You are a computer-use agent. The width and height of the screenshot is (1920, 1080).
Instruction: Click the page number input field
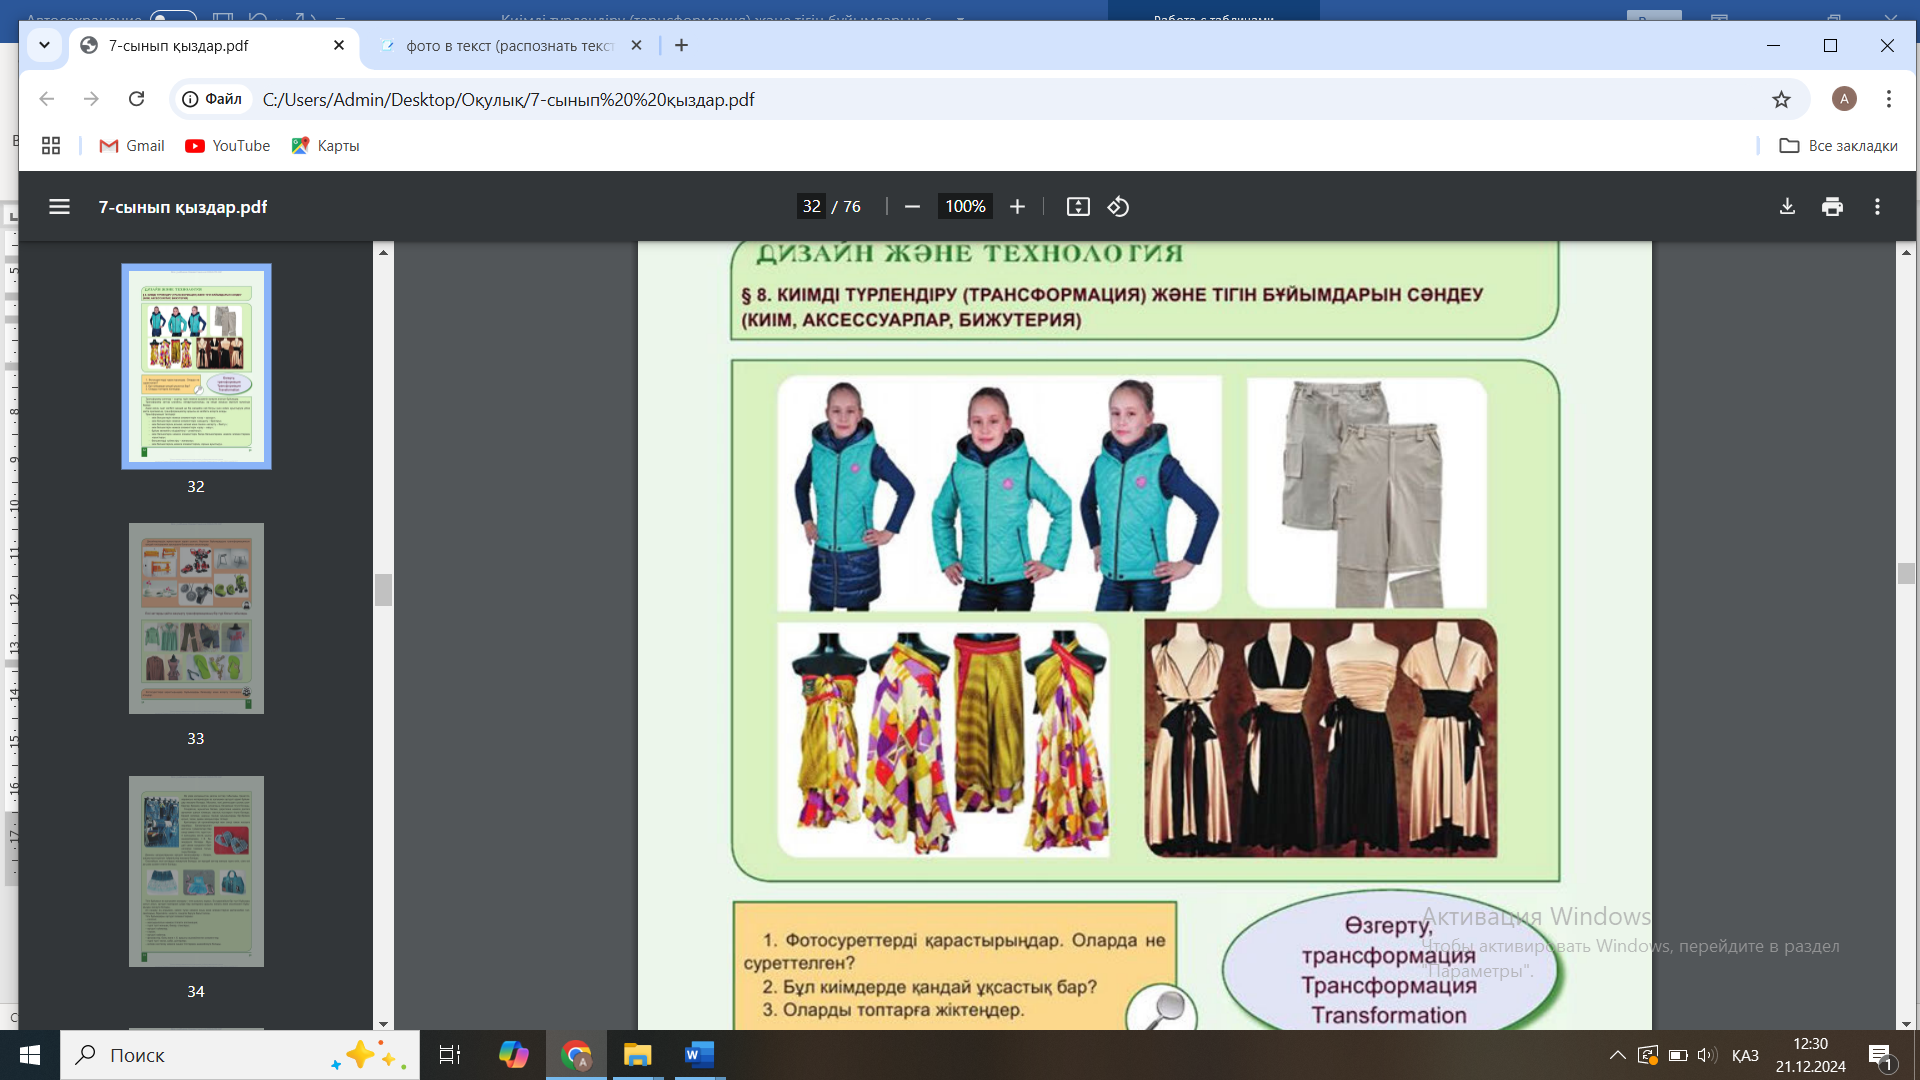(811, 207)
